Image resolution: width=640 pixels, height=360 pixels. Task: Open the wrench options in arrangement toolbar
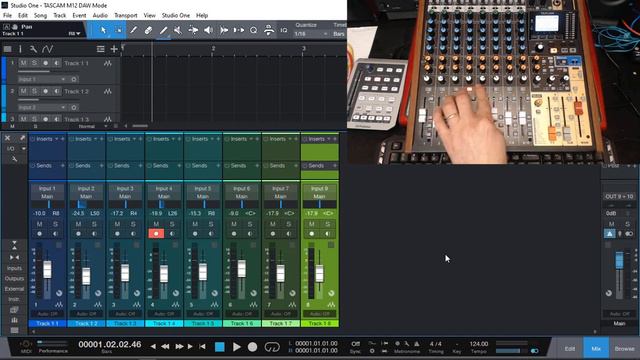pos(33,49)
